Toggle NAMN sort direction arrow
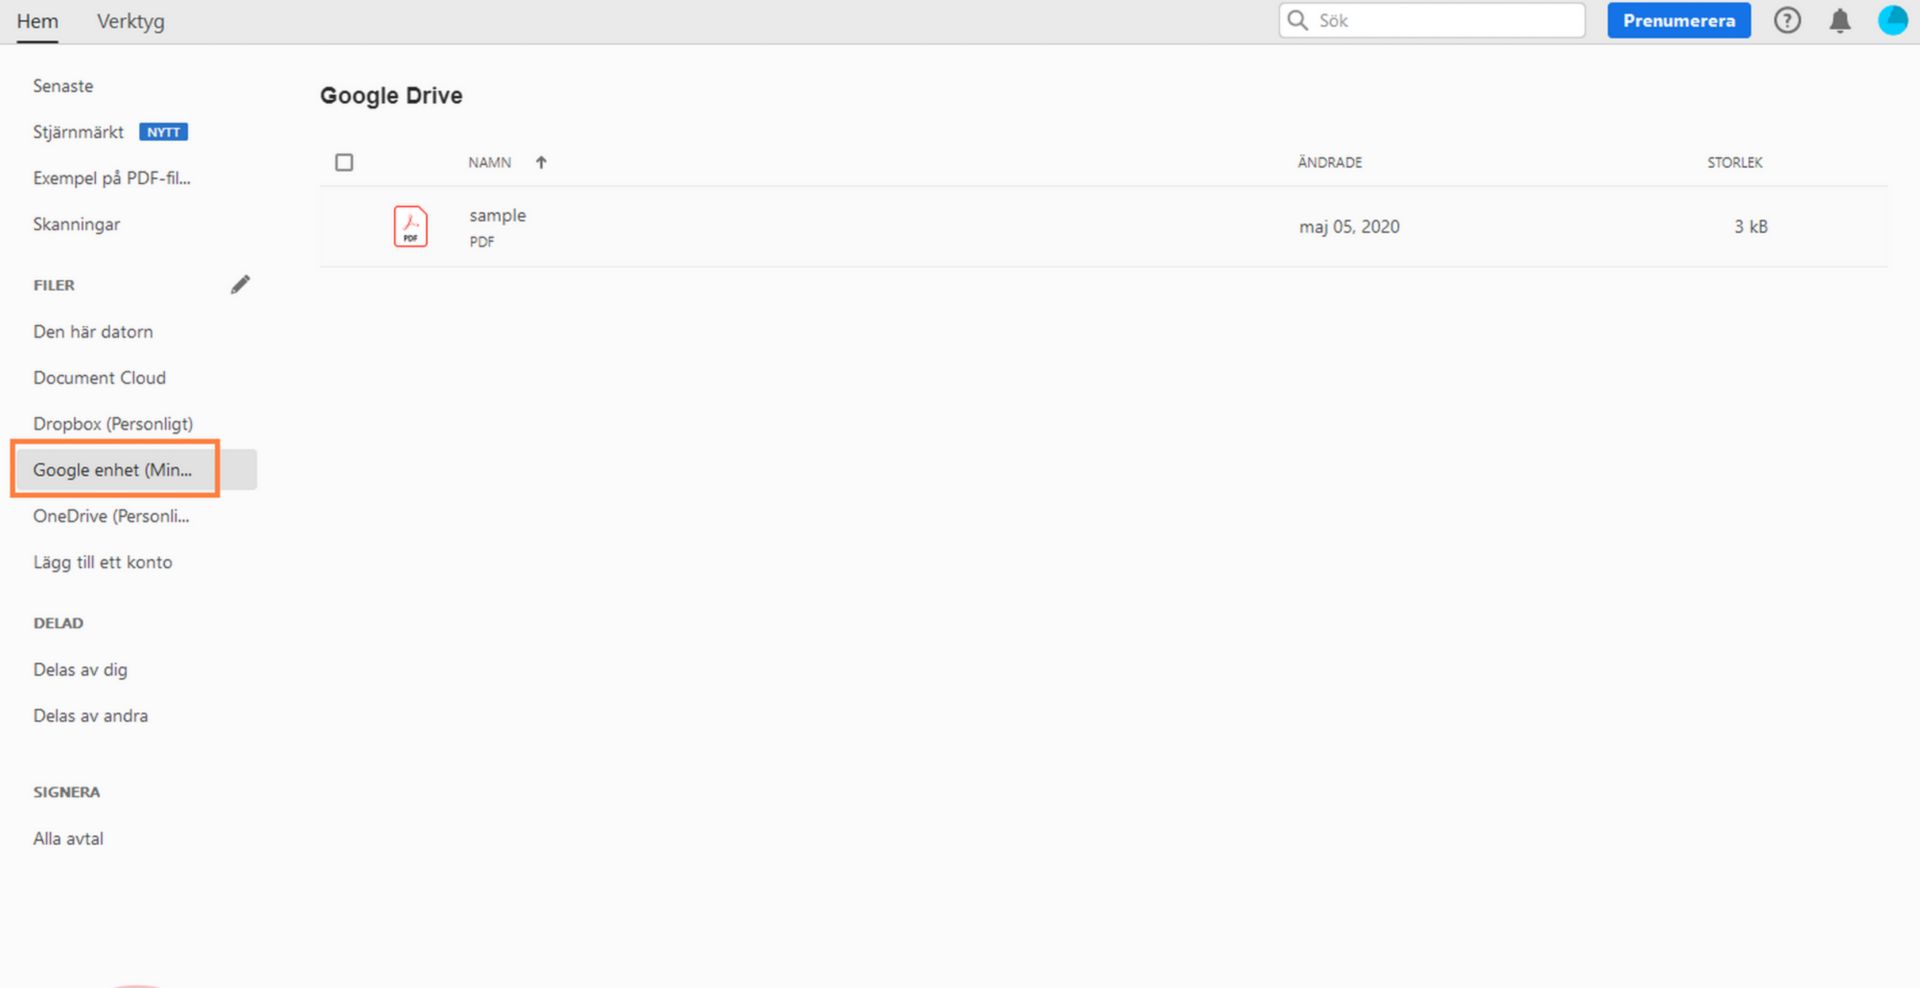 541,162
